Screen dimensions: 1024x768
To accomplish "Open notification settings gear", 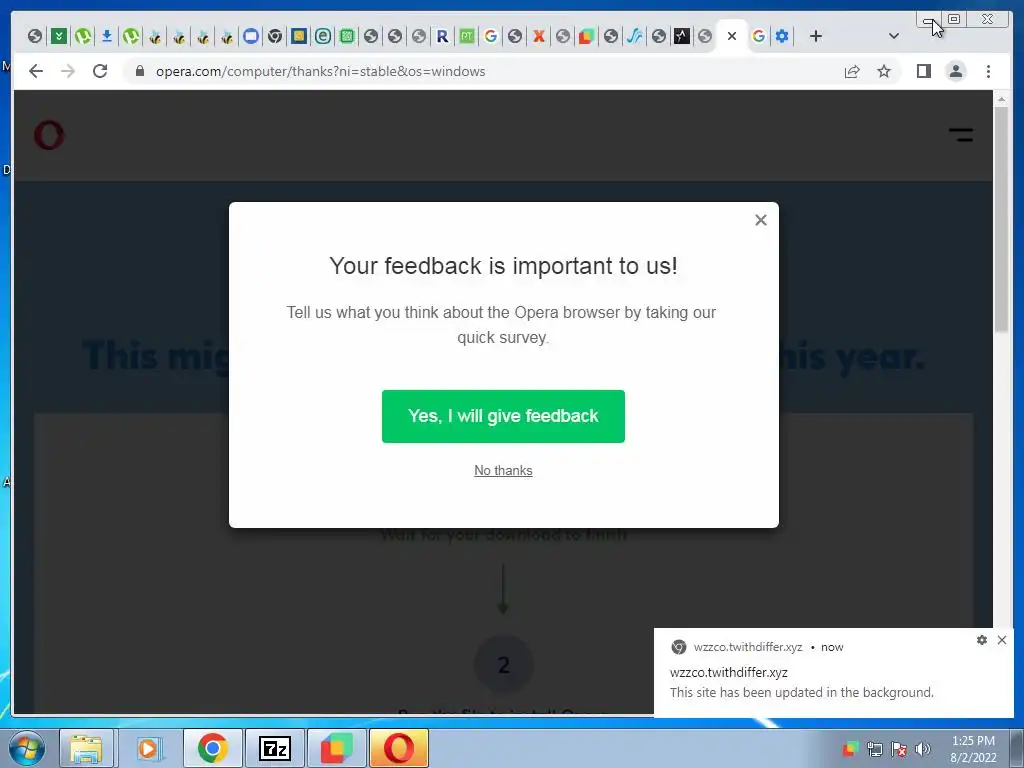I will (x=982, y=640).
